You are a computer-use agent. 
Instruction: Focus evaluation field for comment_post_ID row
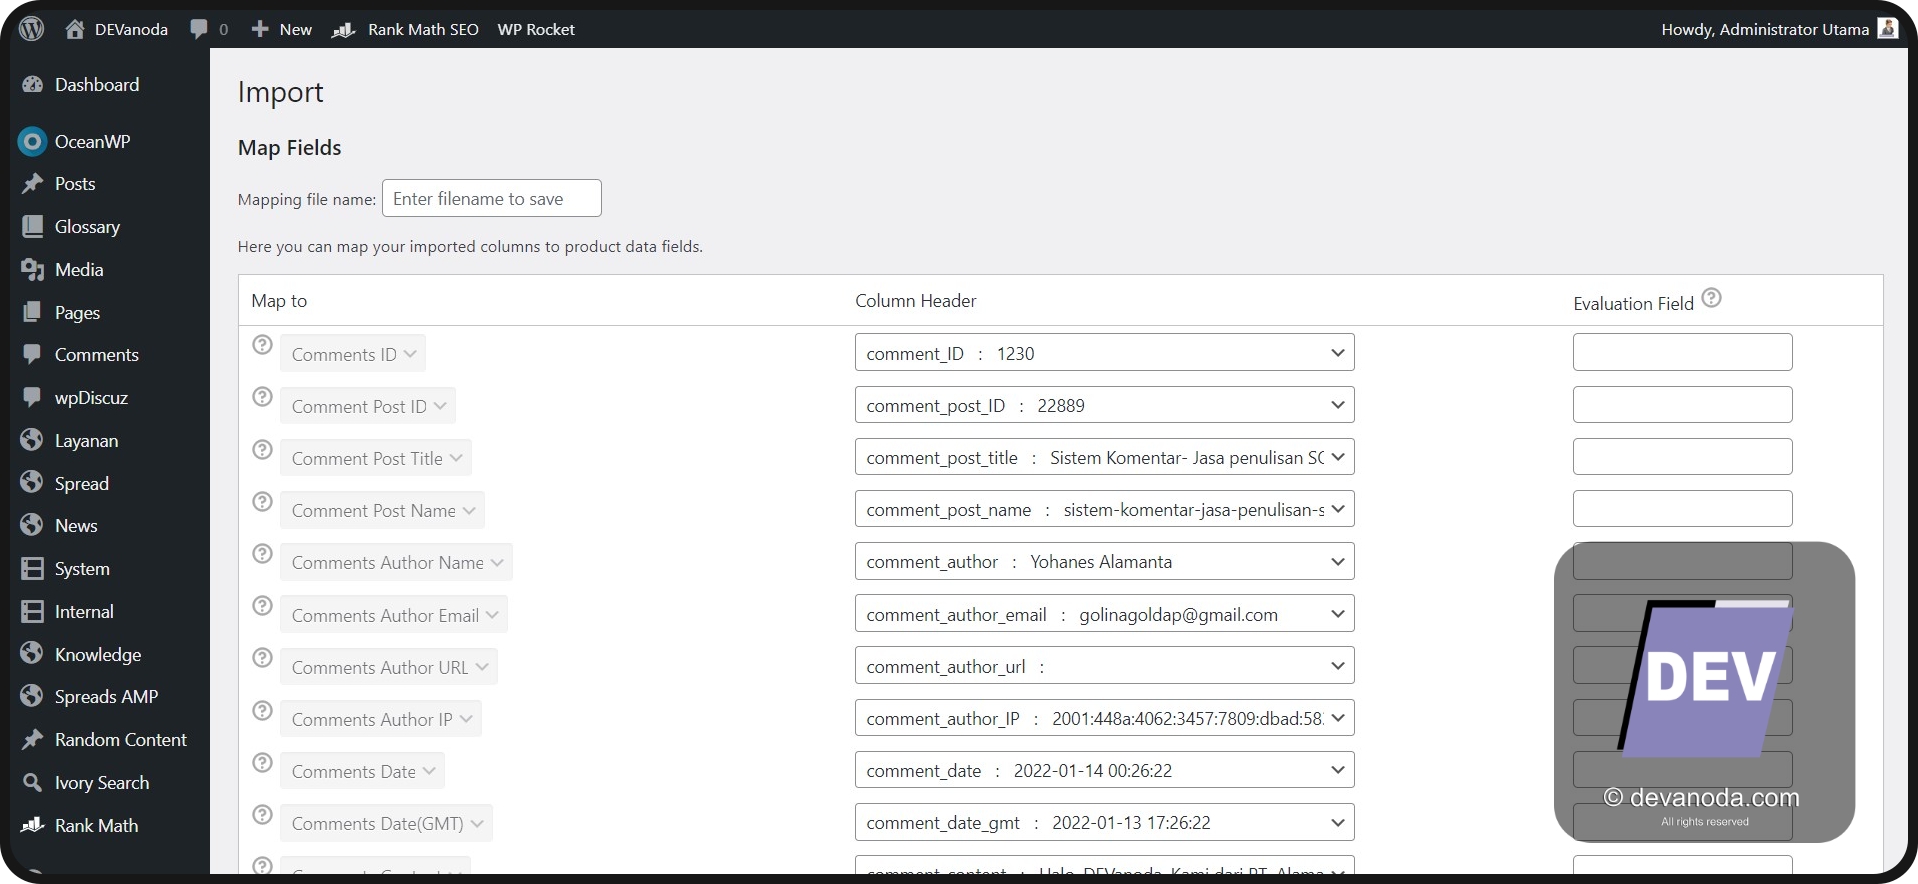[1682, 404]
